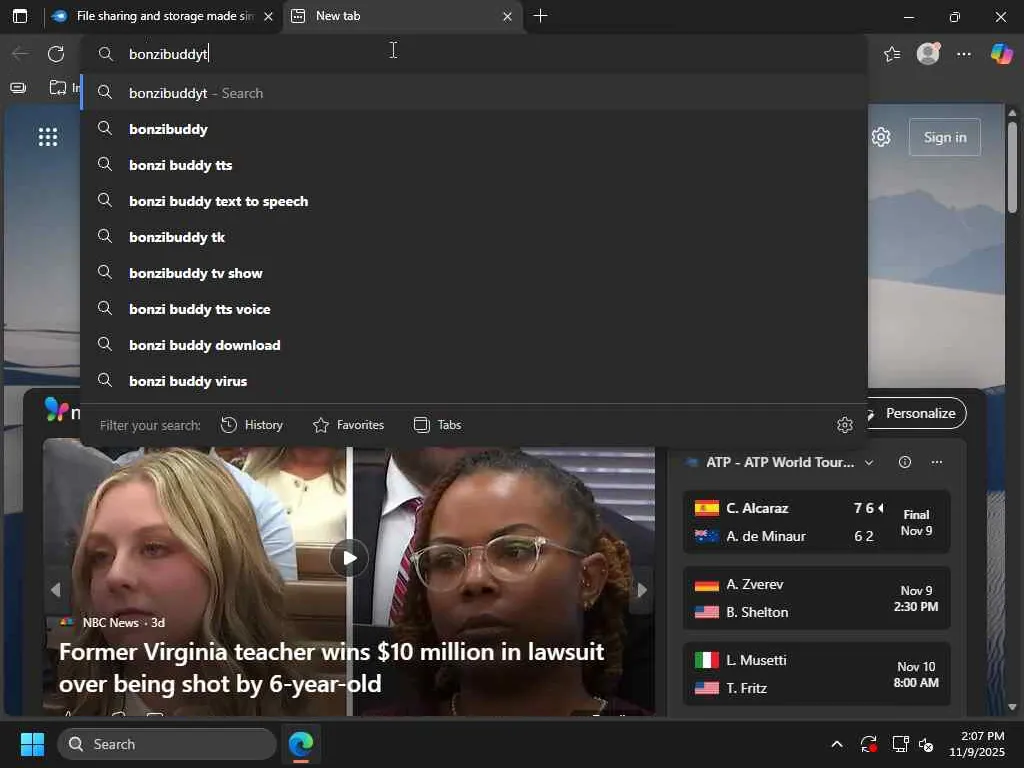Click the Windows taskbar Search box
1024x768 pixels.
167,744
